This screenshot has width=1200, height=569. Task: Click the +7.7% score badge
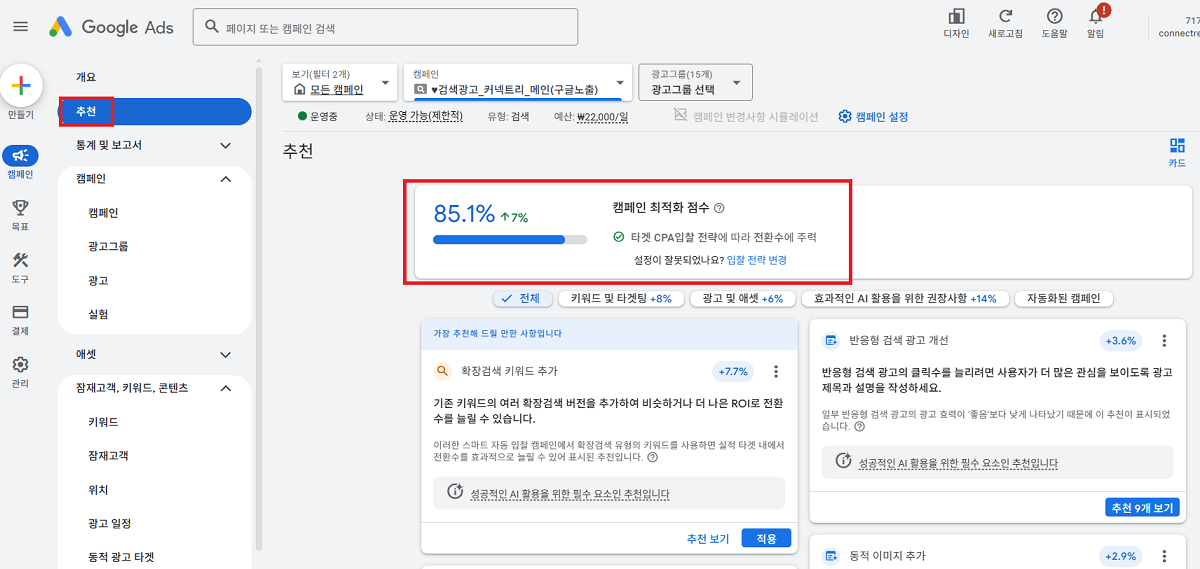coord(733,371)
